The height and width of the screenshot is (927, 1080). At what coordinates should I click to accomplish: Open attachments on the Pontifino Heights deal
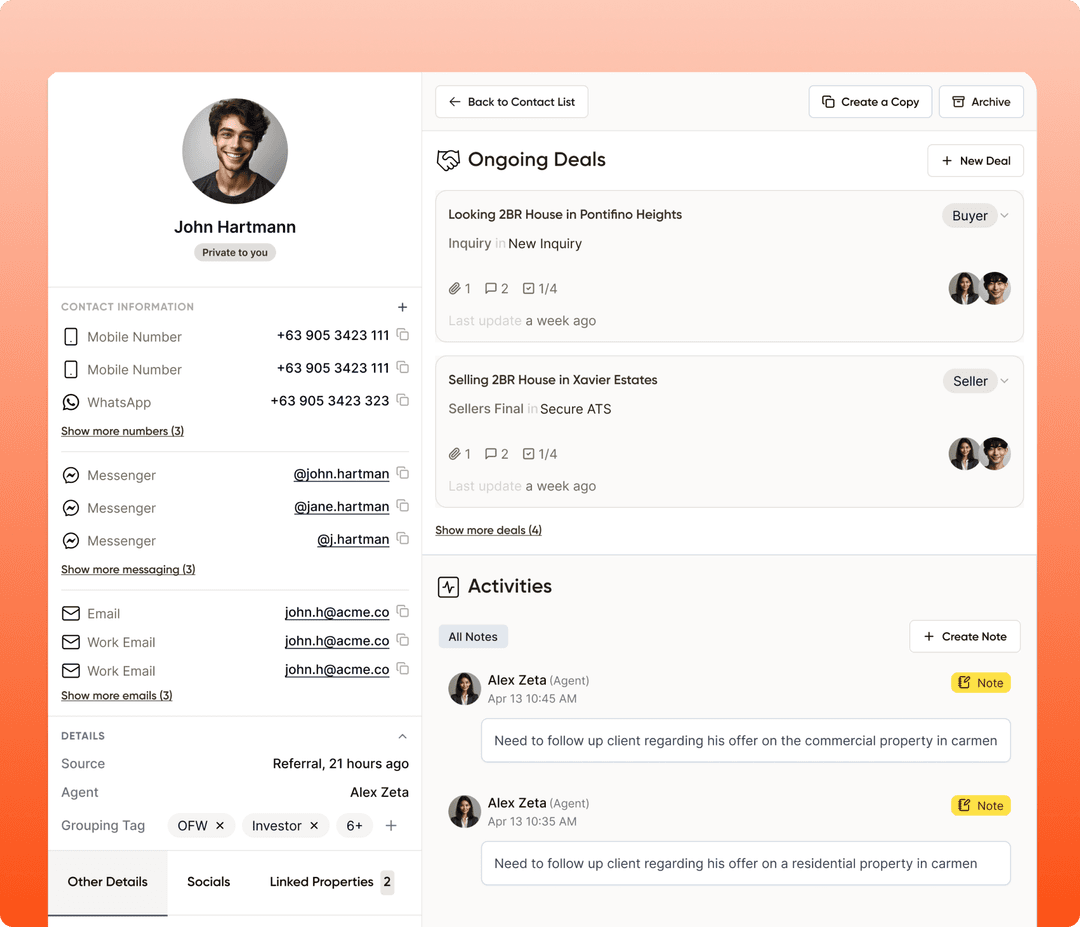pos(459,289)
